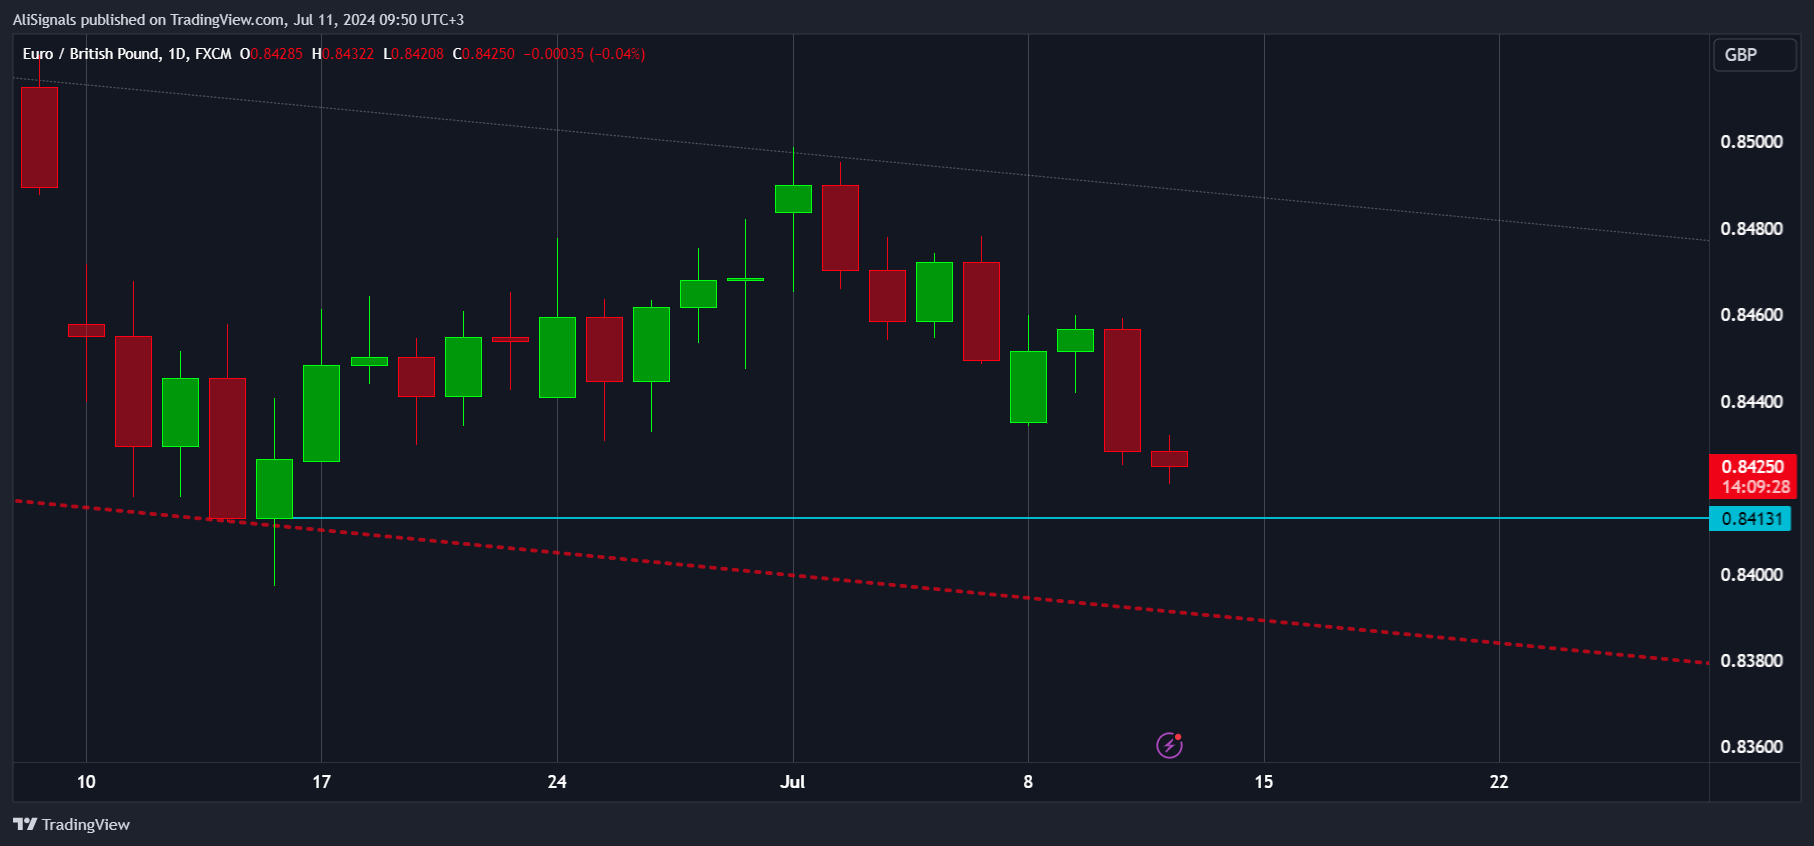
Task: Click the 0.84000 price axis label
Action: [x=1751, y=575]
